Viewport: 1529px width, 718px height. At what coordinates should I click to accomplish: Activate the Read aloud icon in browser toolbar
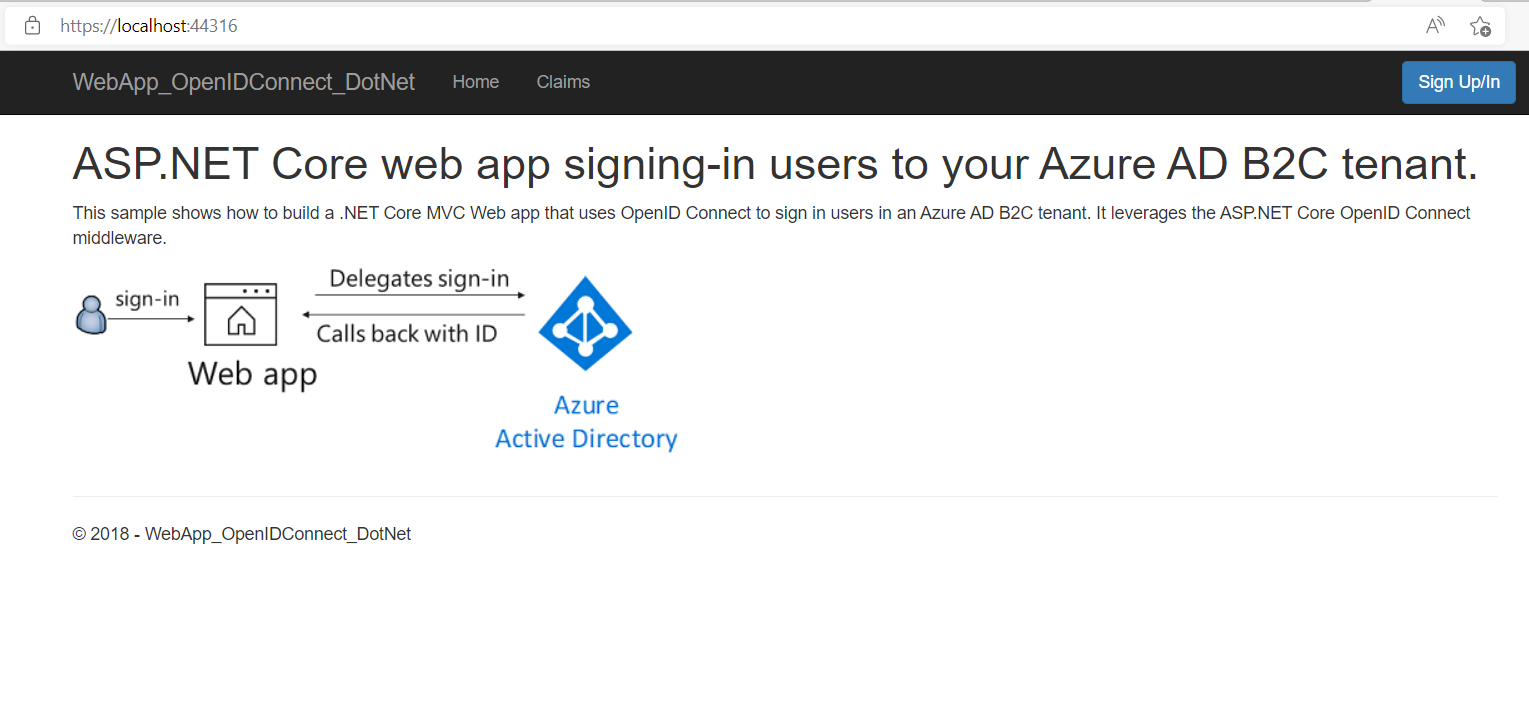1434,26
